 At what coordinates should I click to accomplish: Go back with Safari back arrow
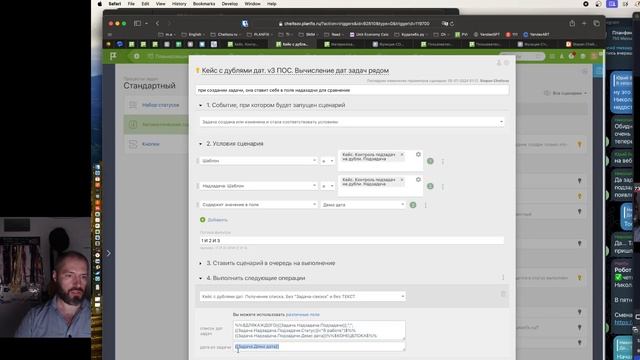(158, 24)
